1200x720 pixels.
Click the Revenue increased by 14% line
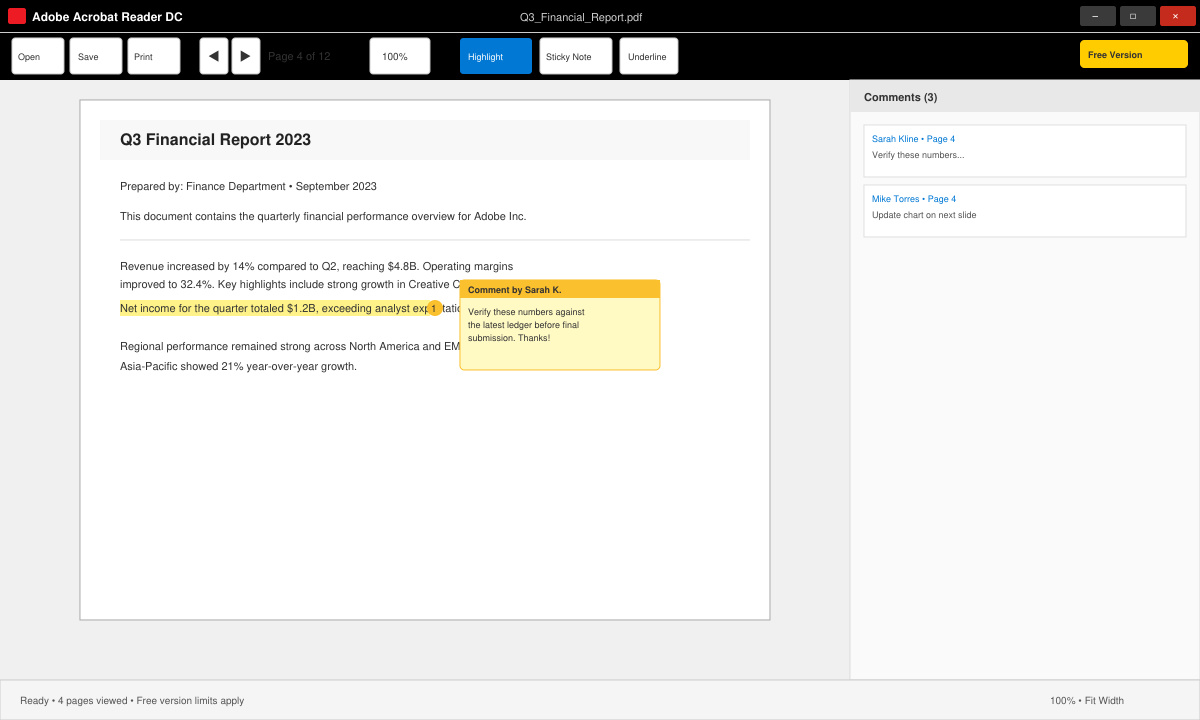[x=316, y=266]
